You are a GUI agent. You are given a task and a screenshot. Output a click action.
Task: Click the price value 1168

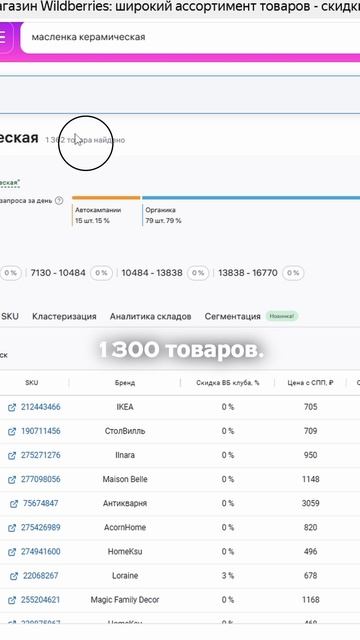pyautogui.click(x=310, y=600)
